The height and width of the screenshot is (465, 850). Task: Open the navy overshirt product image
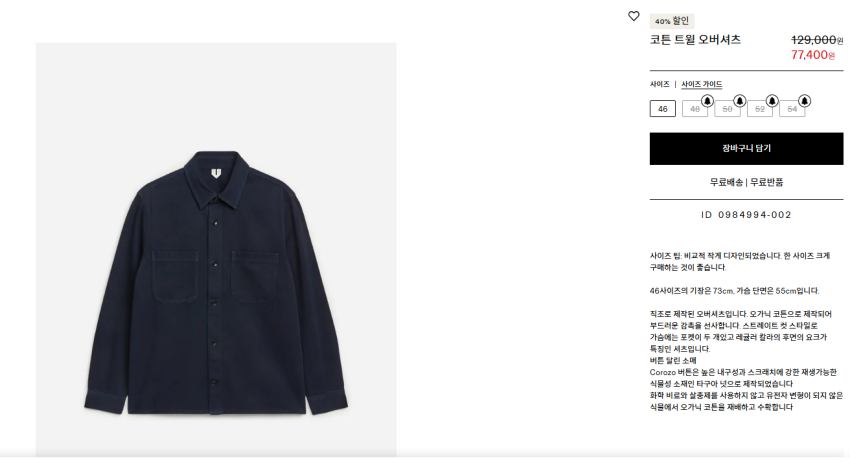(216, 250)
